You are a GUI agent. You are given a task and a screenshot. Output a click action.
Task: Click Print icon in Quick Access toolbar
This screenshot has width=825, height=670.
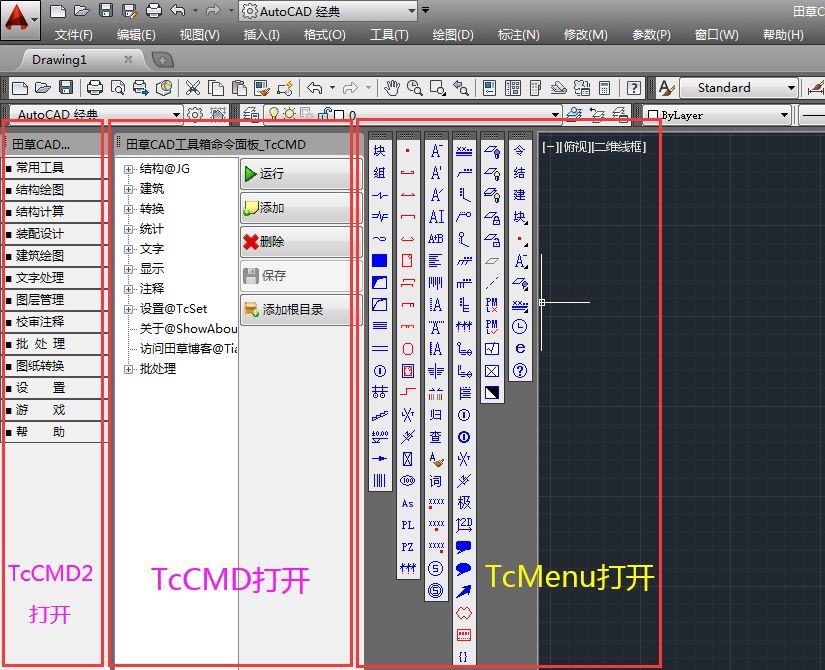[153, 11]
